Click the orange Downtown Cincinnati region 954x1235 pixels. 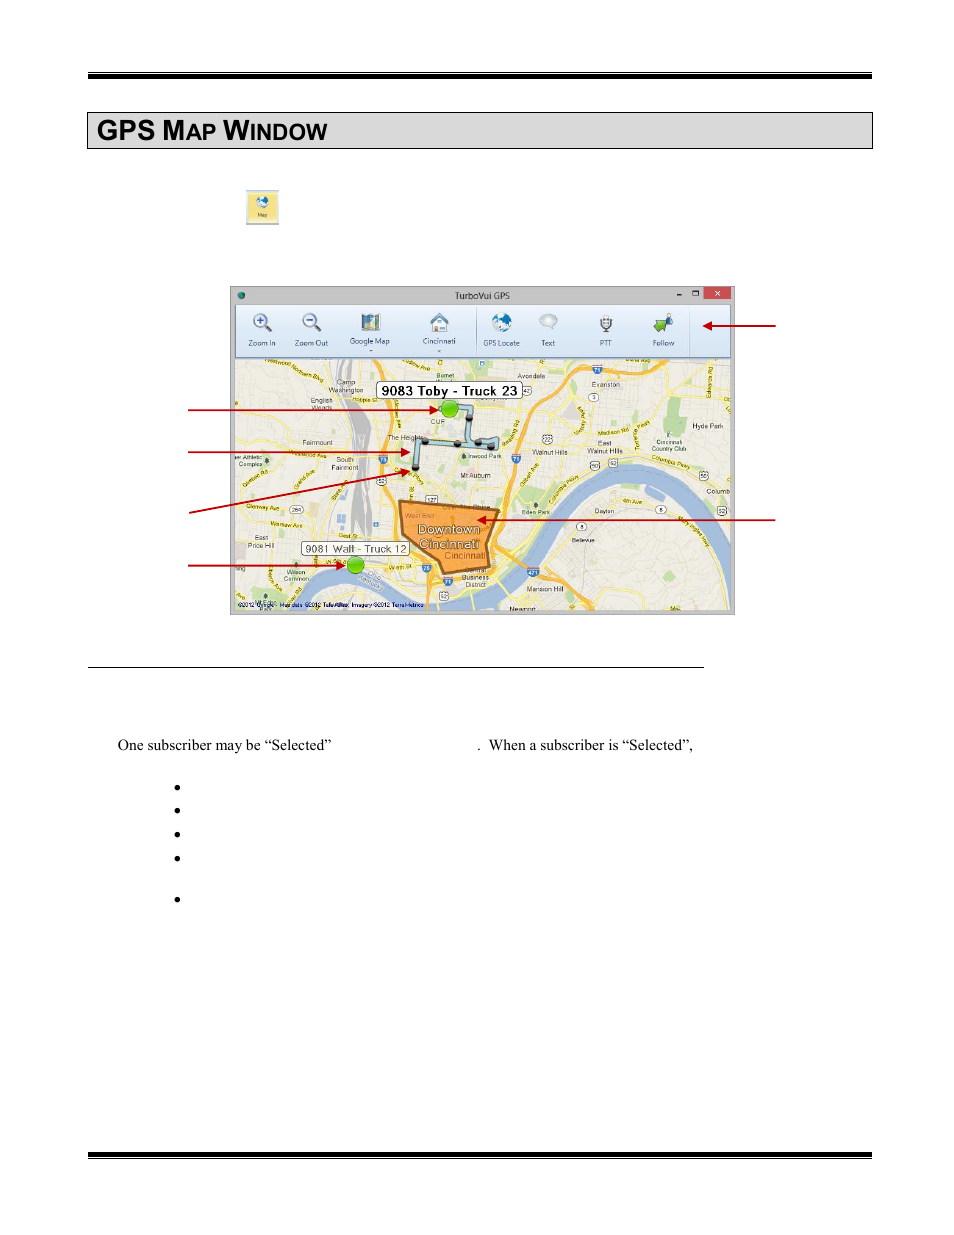pos(448,537)
